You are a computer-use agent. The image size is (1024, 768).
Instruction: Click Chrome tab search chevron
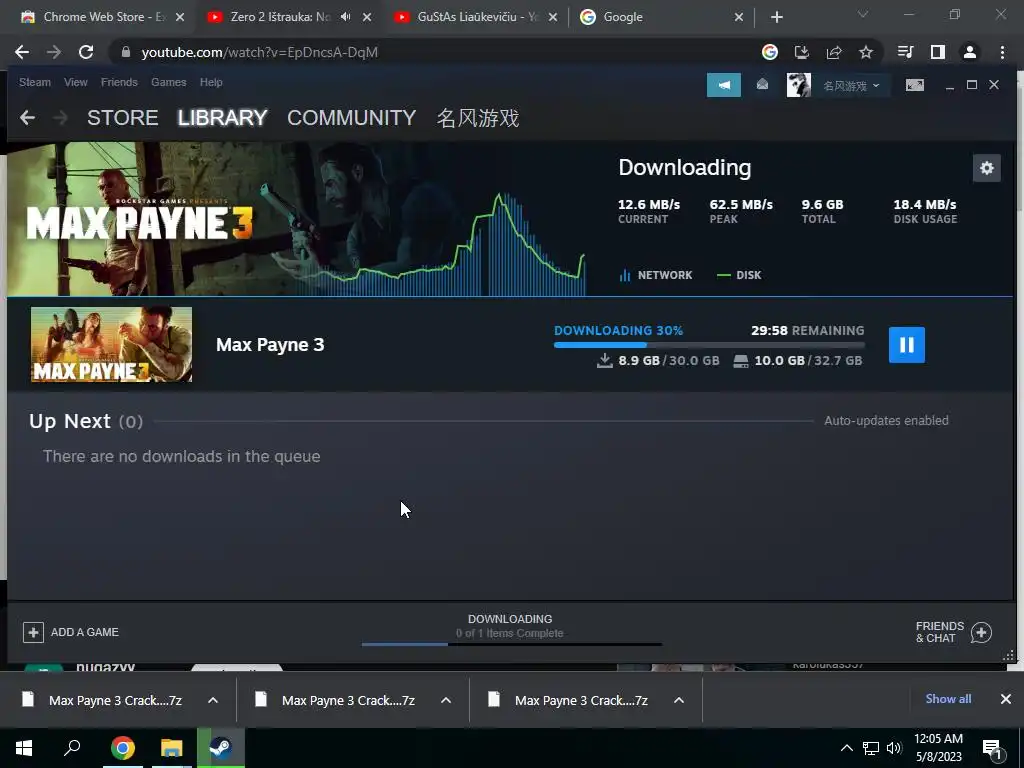(x=863, y=14)
